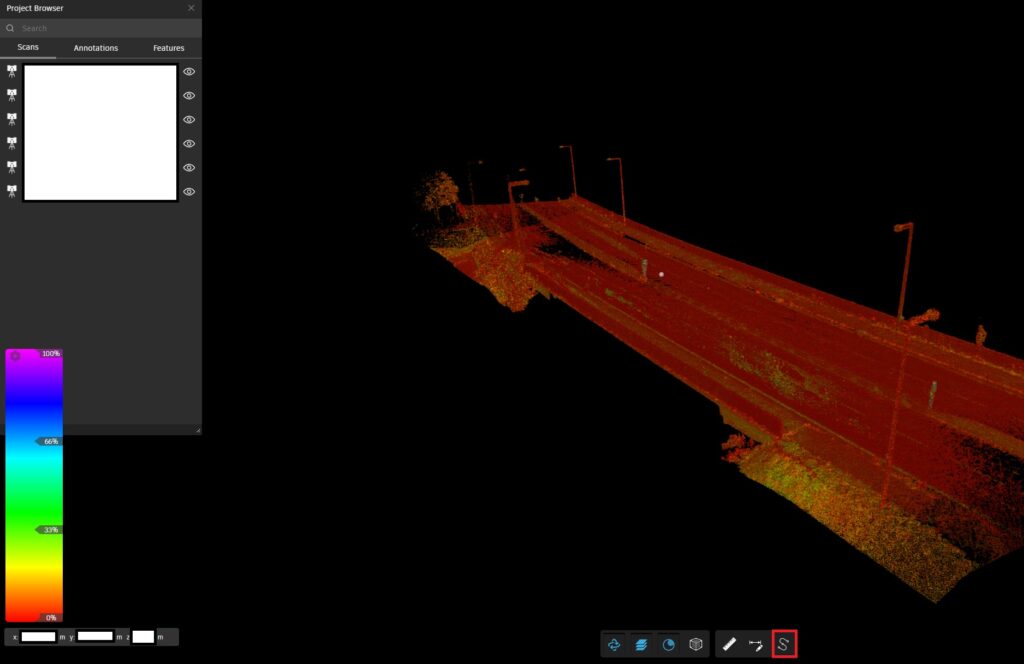This screenshot has width=1024, height=664.
Task: Close the Project Browser panel
Action: pos(191,8)
